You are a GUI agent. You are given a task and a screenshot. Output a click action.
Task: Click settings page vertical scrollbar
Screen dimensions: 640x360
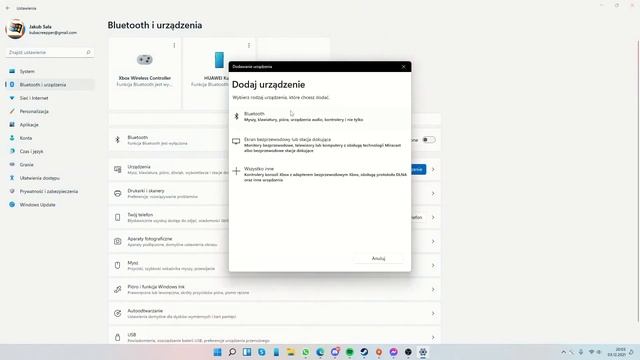pyautogui.click(x=638, y=180)
